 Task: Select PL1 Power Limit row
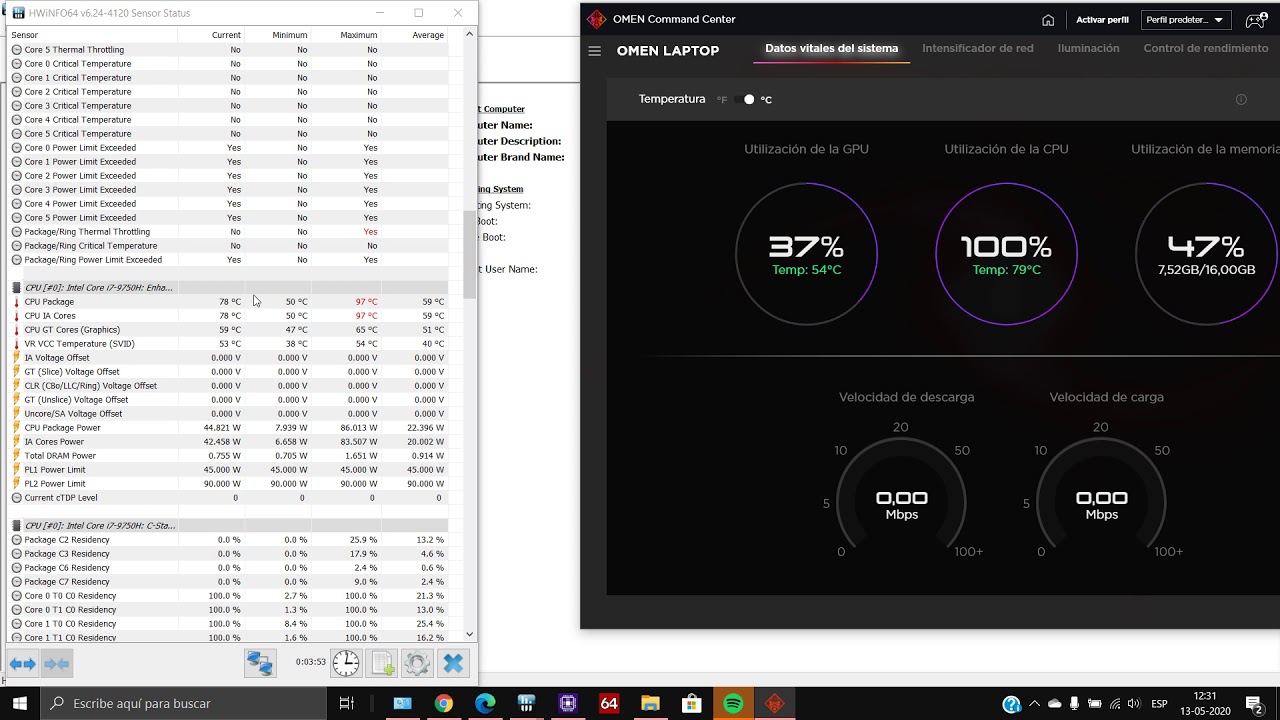tap(228, 470)
